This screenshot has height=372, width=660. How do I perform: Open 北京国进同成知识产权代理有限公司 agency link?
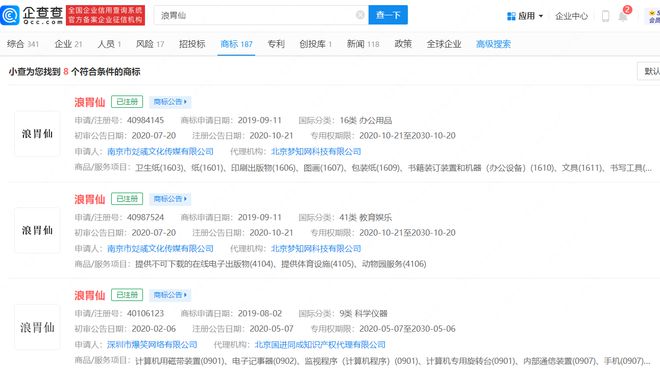[x=320, y=345]
